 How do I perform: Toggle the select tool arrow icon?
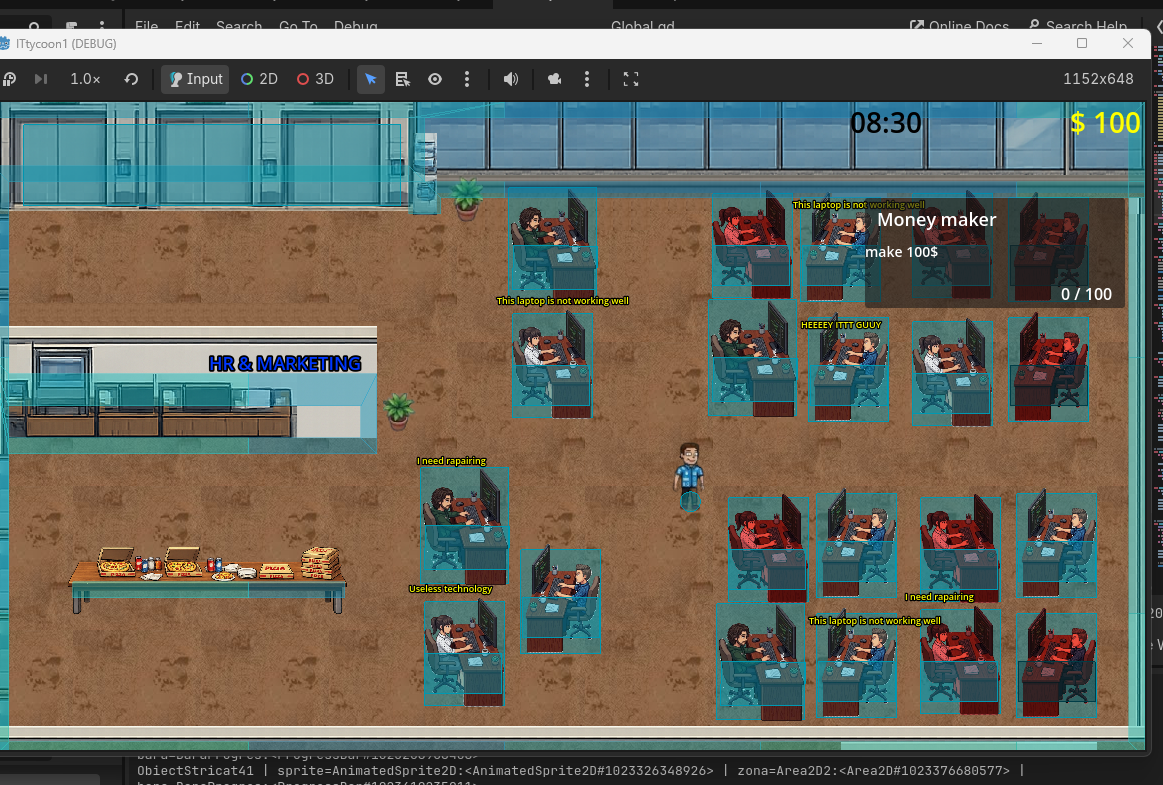(371, 79)
